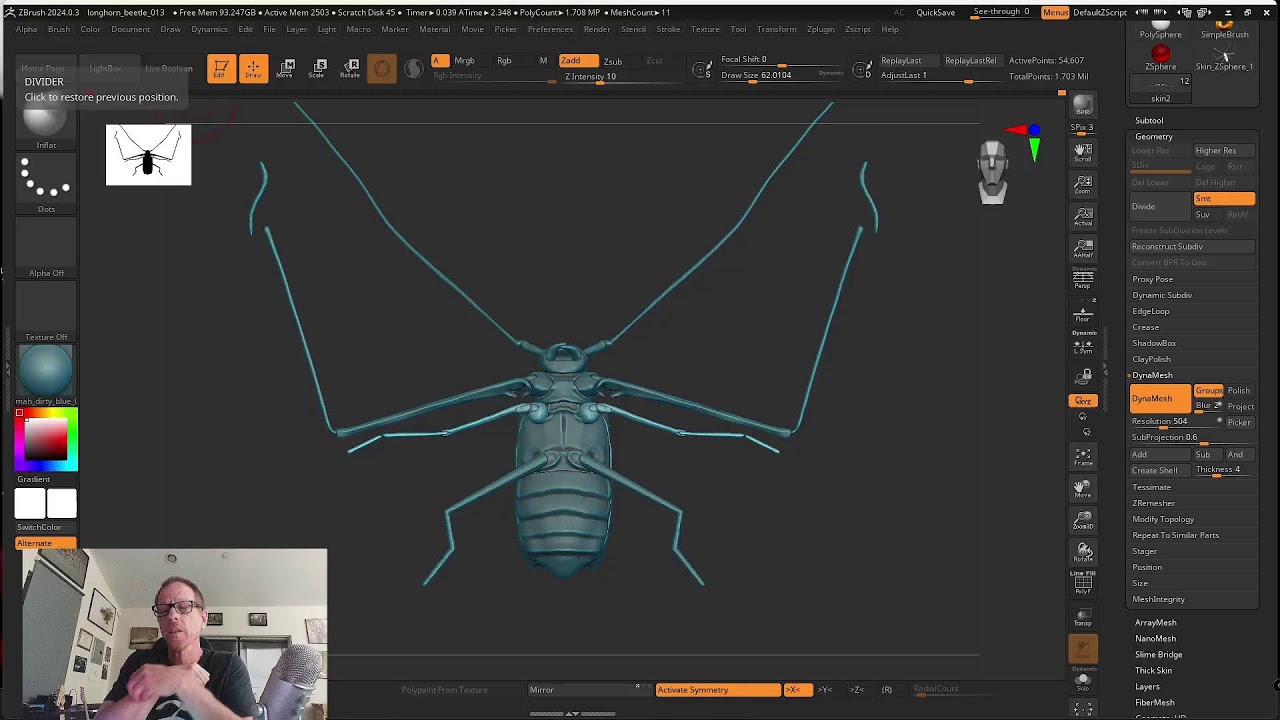This screenshot has height=720, width=1280.
Task: Expand the Subtool section
Action: (1149, 120)
